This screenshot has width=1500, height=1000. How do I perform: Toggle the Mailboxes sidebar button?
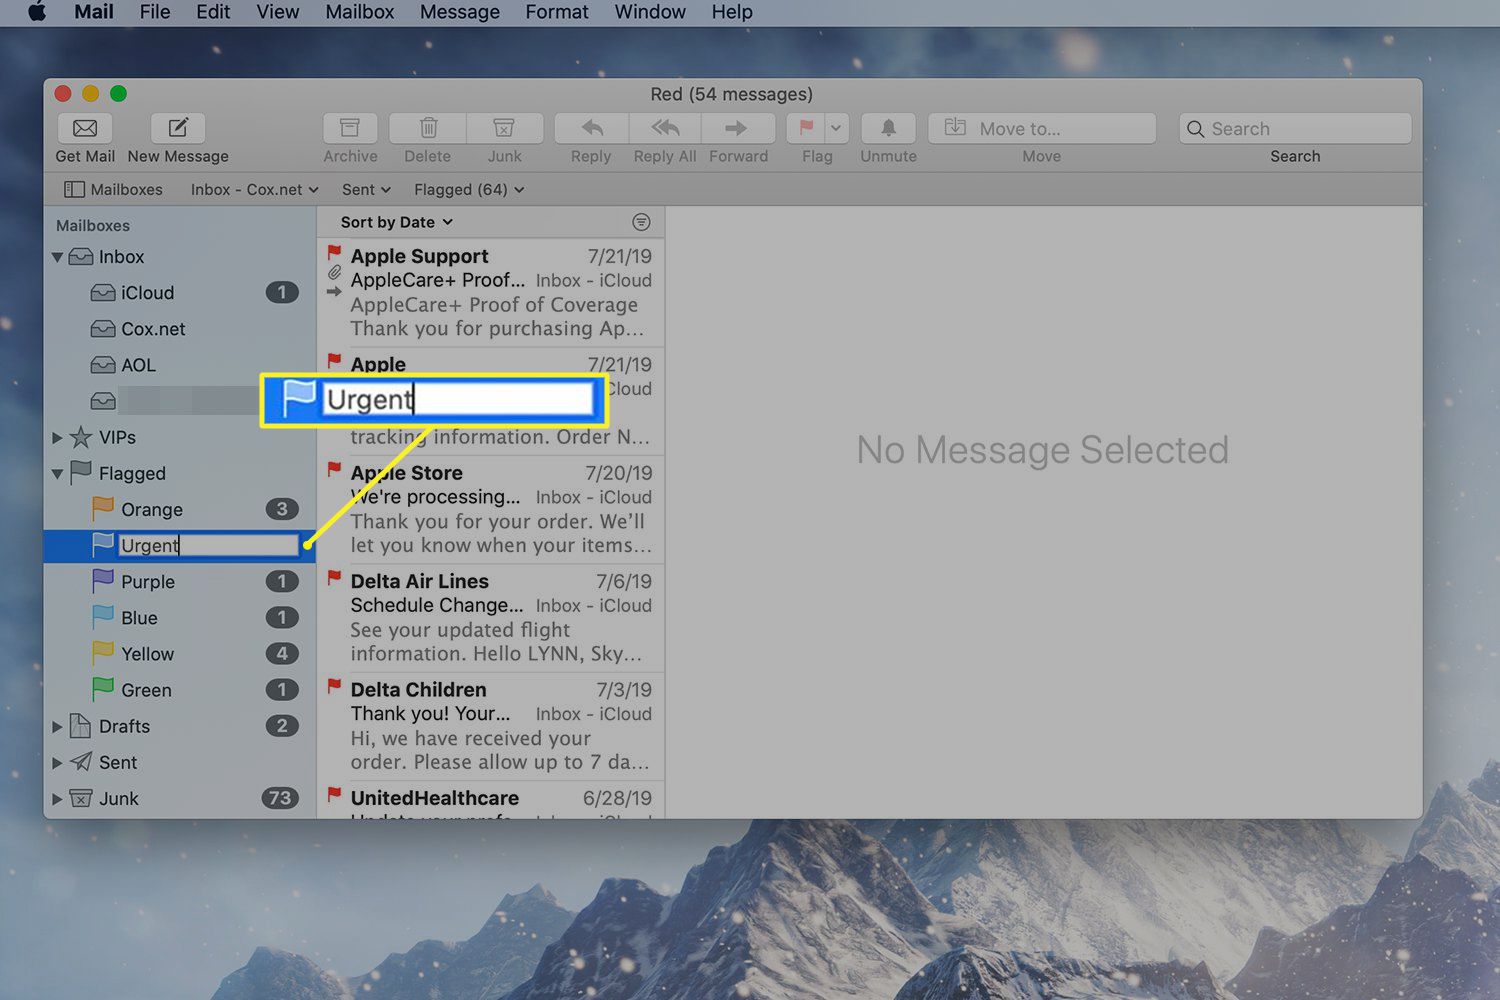[113, 189]
